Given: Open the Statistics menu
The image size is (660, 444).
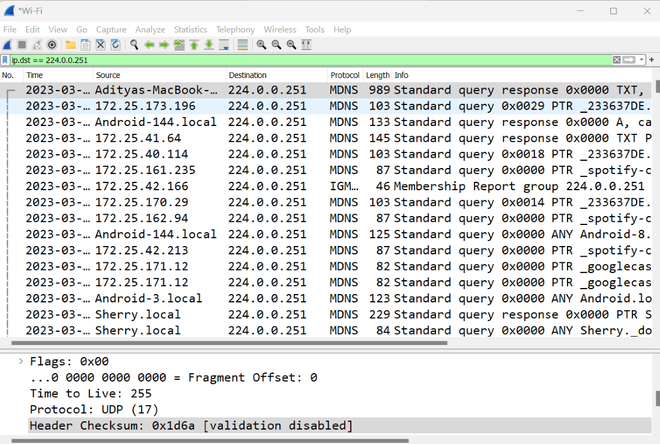Looking at the screenshot, I should click(x=191, y=29).
